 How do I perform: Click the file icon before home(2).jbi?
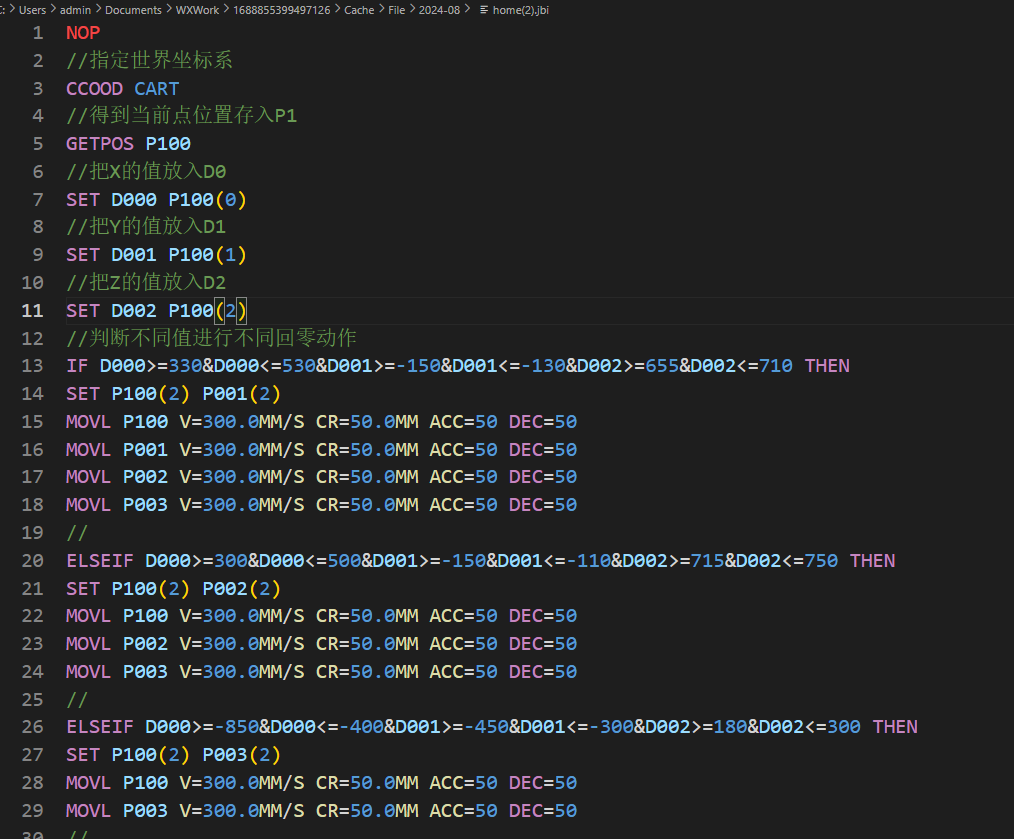484,10
